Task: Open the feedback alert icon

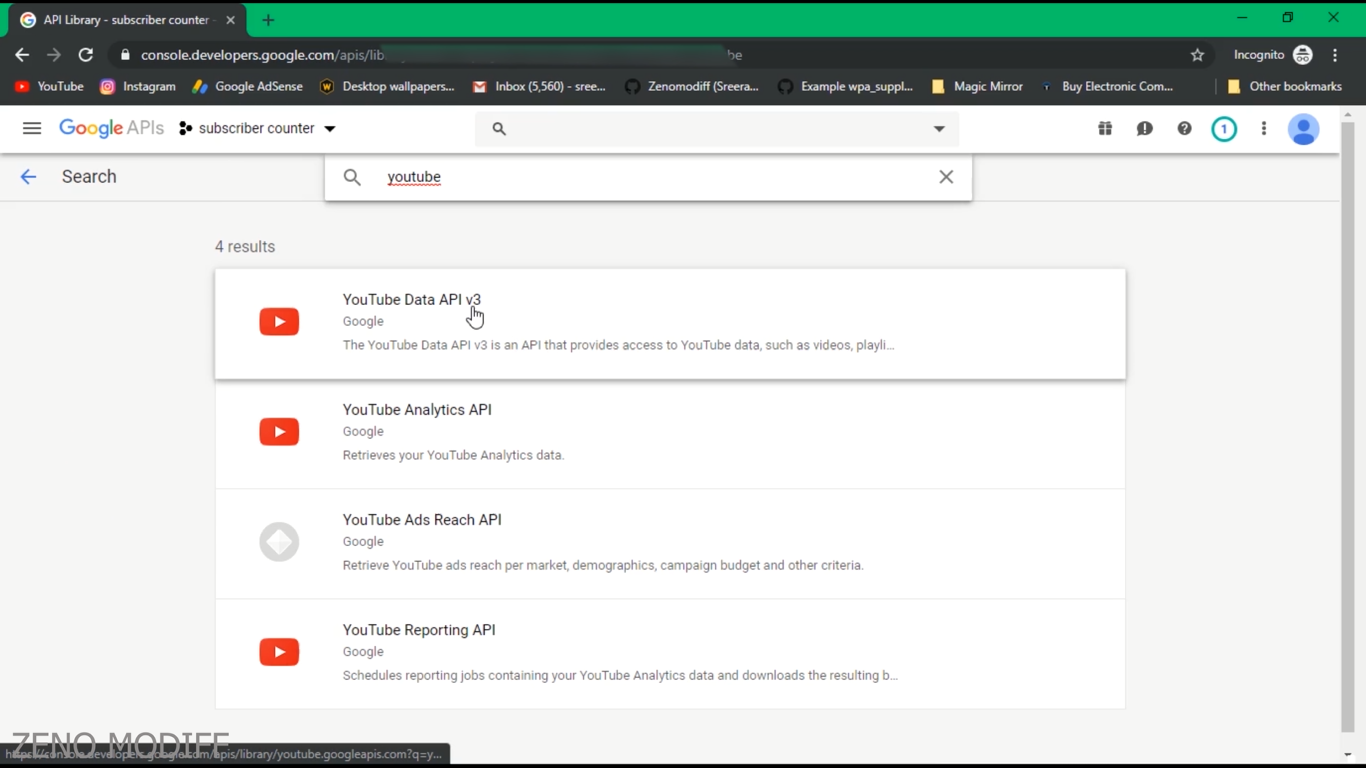Action: tap(1145, 128)
